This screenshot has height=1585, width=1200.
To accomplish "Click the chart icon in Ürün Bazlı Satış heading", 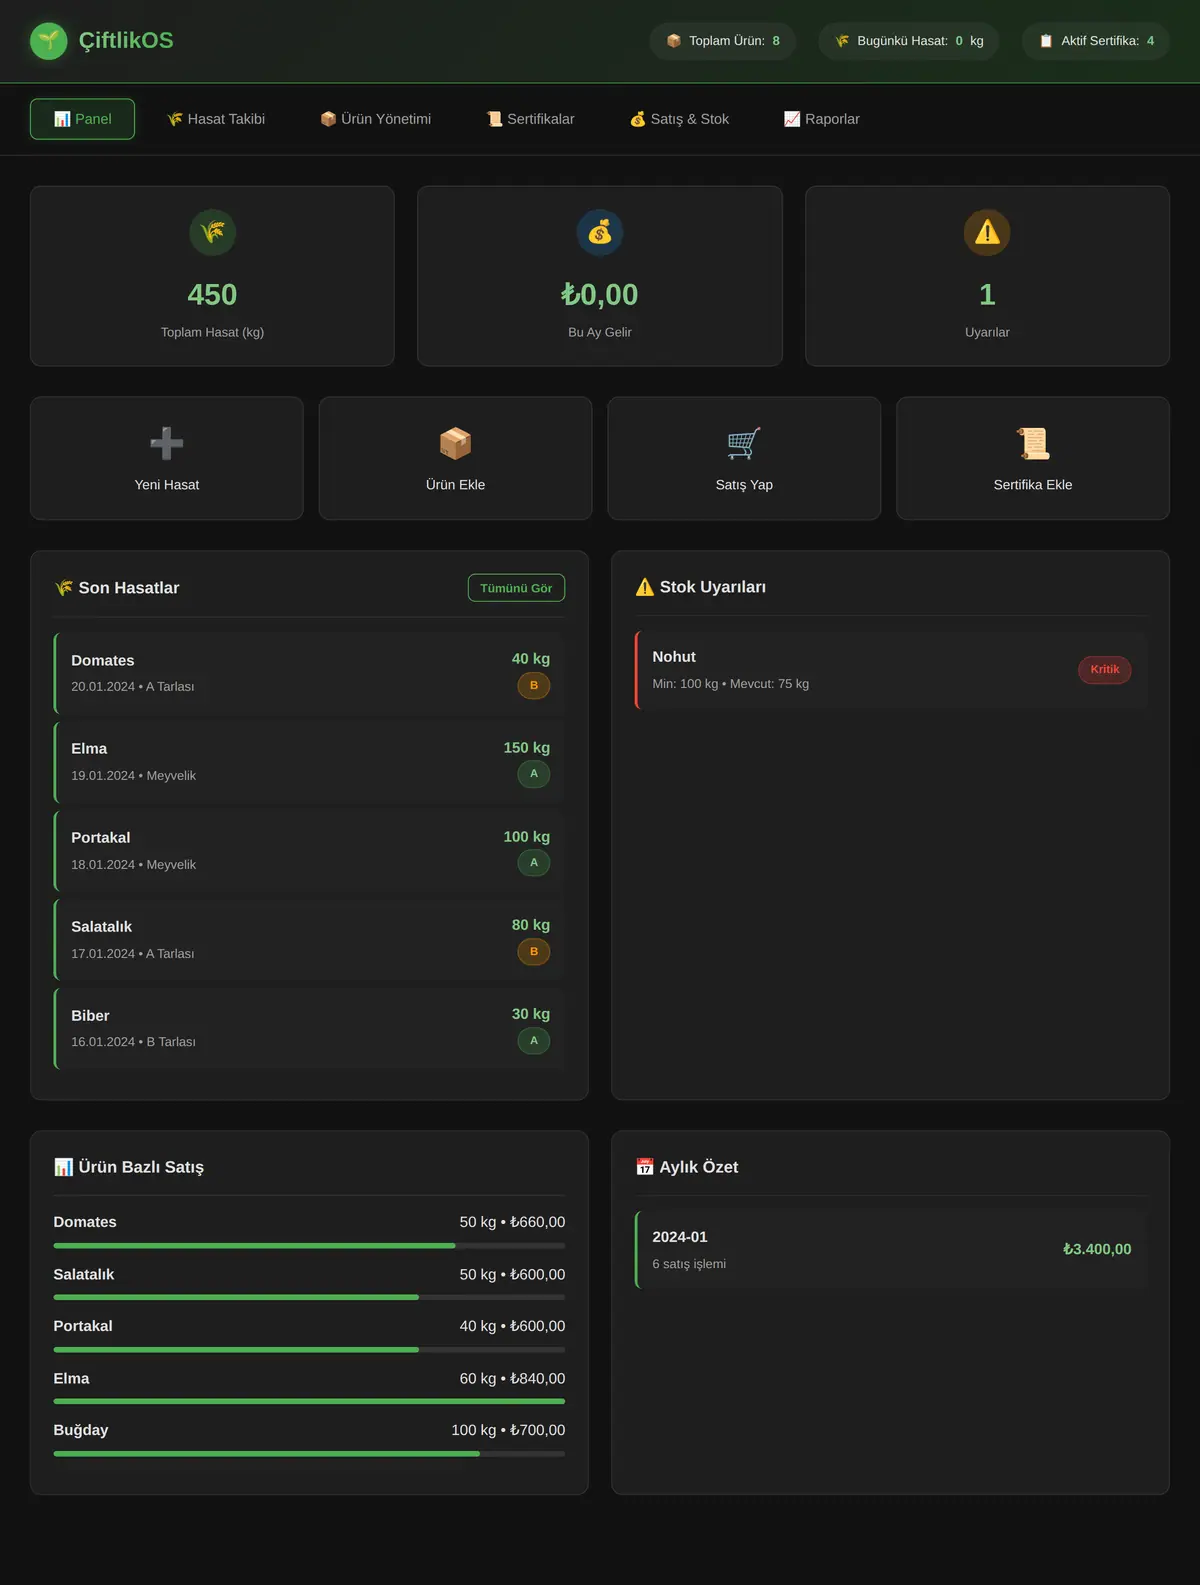I will (x=64, y=1167).
